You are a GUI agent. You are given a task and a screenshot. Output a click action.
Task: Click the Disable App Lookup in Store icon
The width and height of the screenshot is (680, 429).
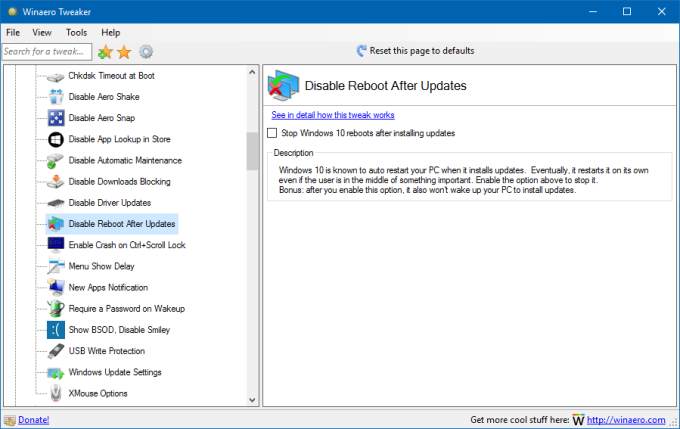pos(56,139)
